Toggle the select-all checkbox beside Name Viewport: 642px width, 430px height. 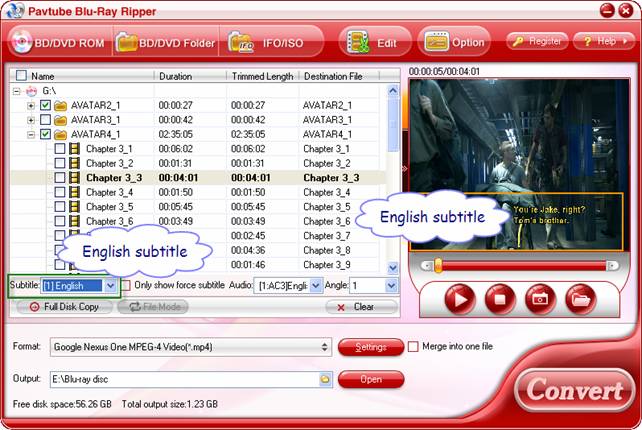[21, 75]
